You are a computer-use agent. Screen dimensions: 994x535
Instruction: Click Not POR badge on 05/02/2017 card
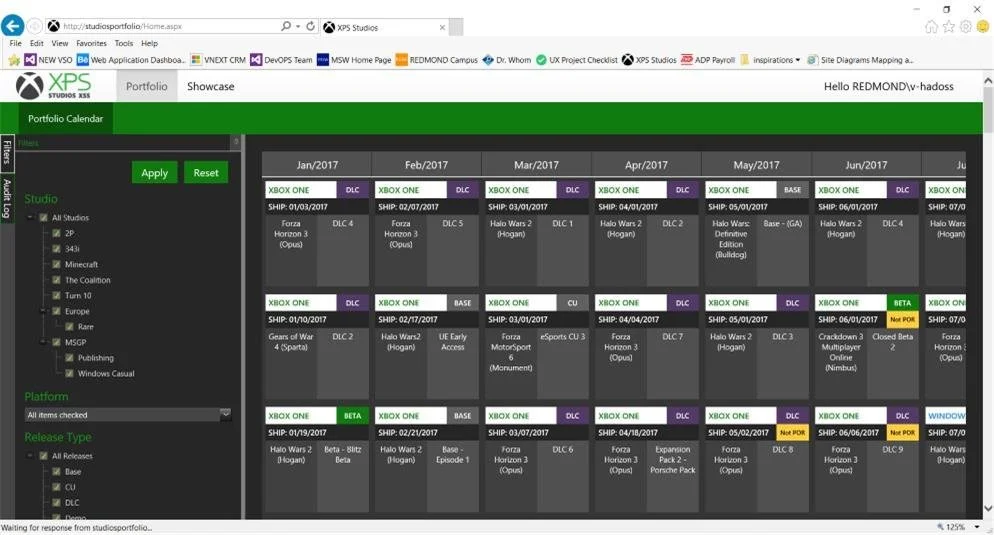pyautogui.click(x=792, y=432)
